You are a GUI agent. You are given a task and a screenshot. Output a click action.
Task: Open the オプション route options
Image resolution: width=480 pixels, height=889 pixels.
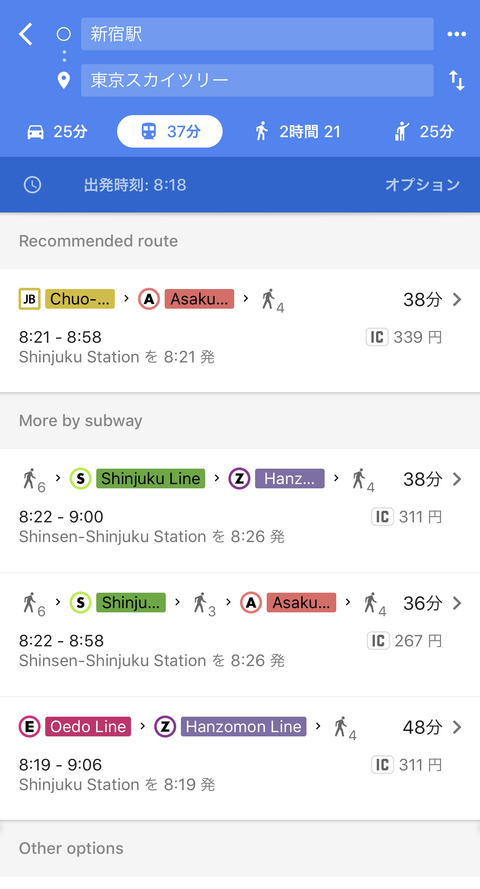422,185
